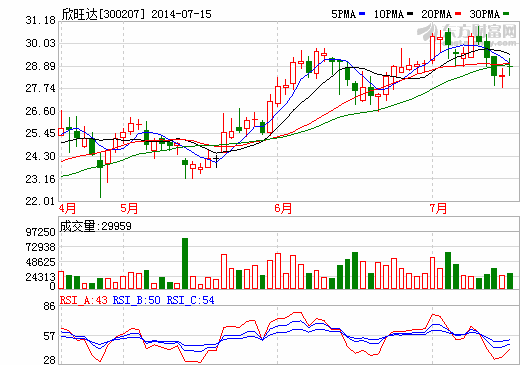The width and height of the screenshot is (520, 365).
Task: Click the 27.74 price axis label
Action: tap(40, 88)
